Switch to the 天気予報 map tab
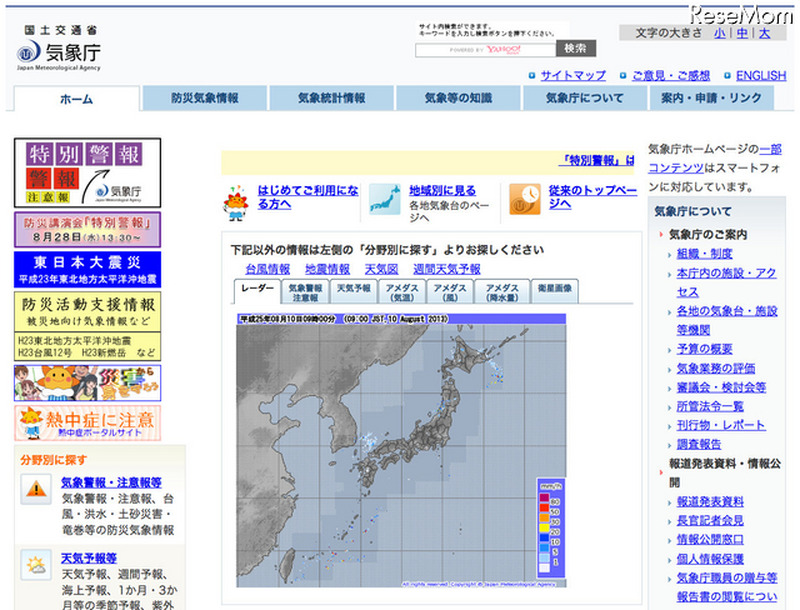Viewport: 800px width, 610px height. point(353,291)
